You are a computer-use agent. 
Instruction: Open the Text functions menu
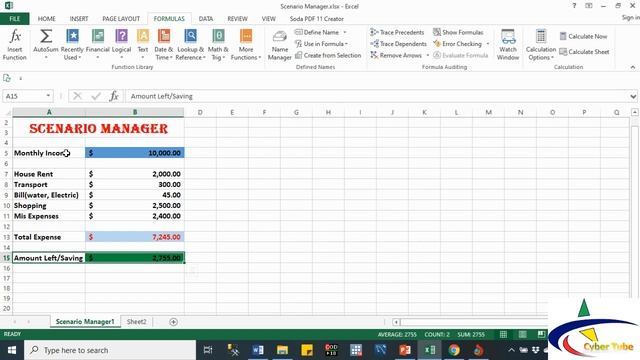pyautogui.click(x=142, y=44)
